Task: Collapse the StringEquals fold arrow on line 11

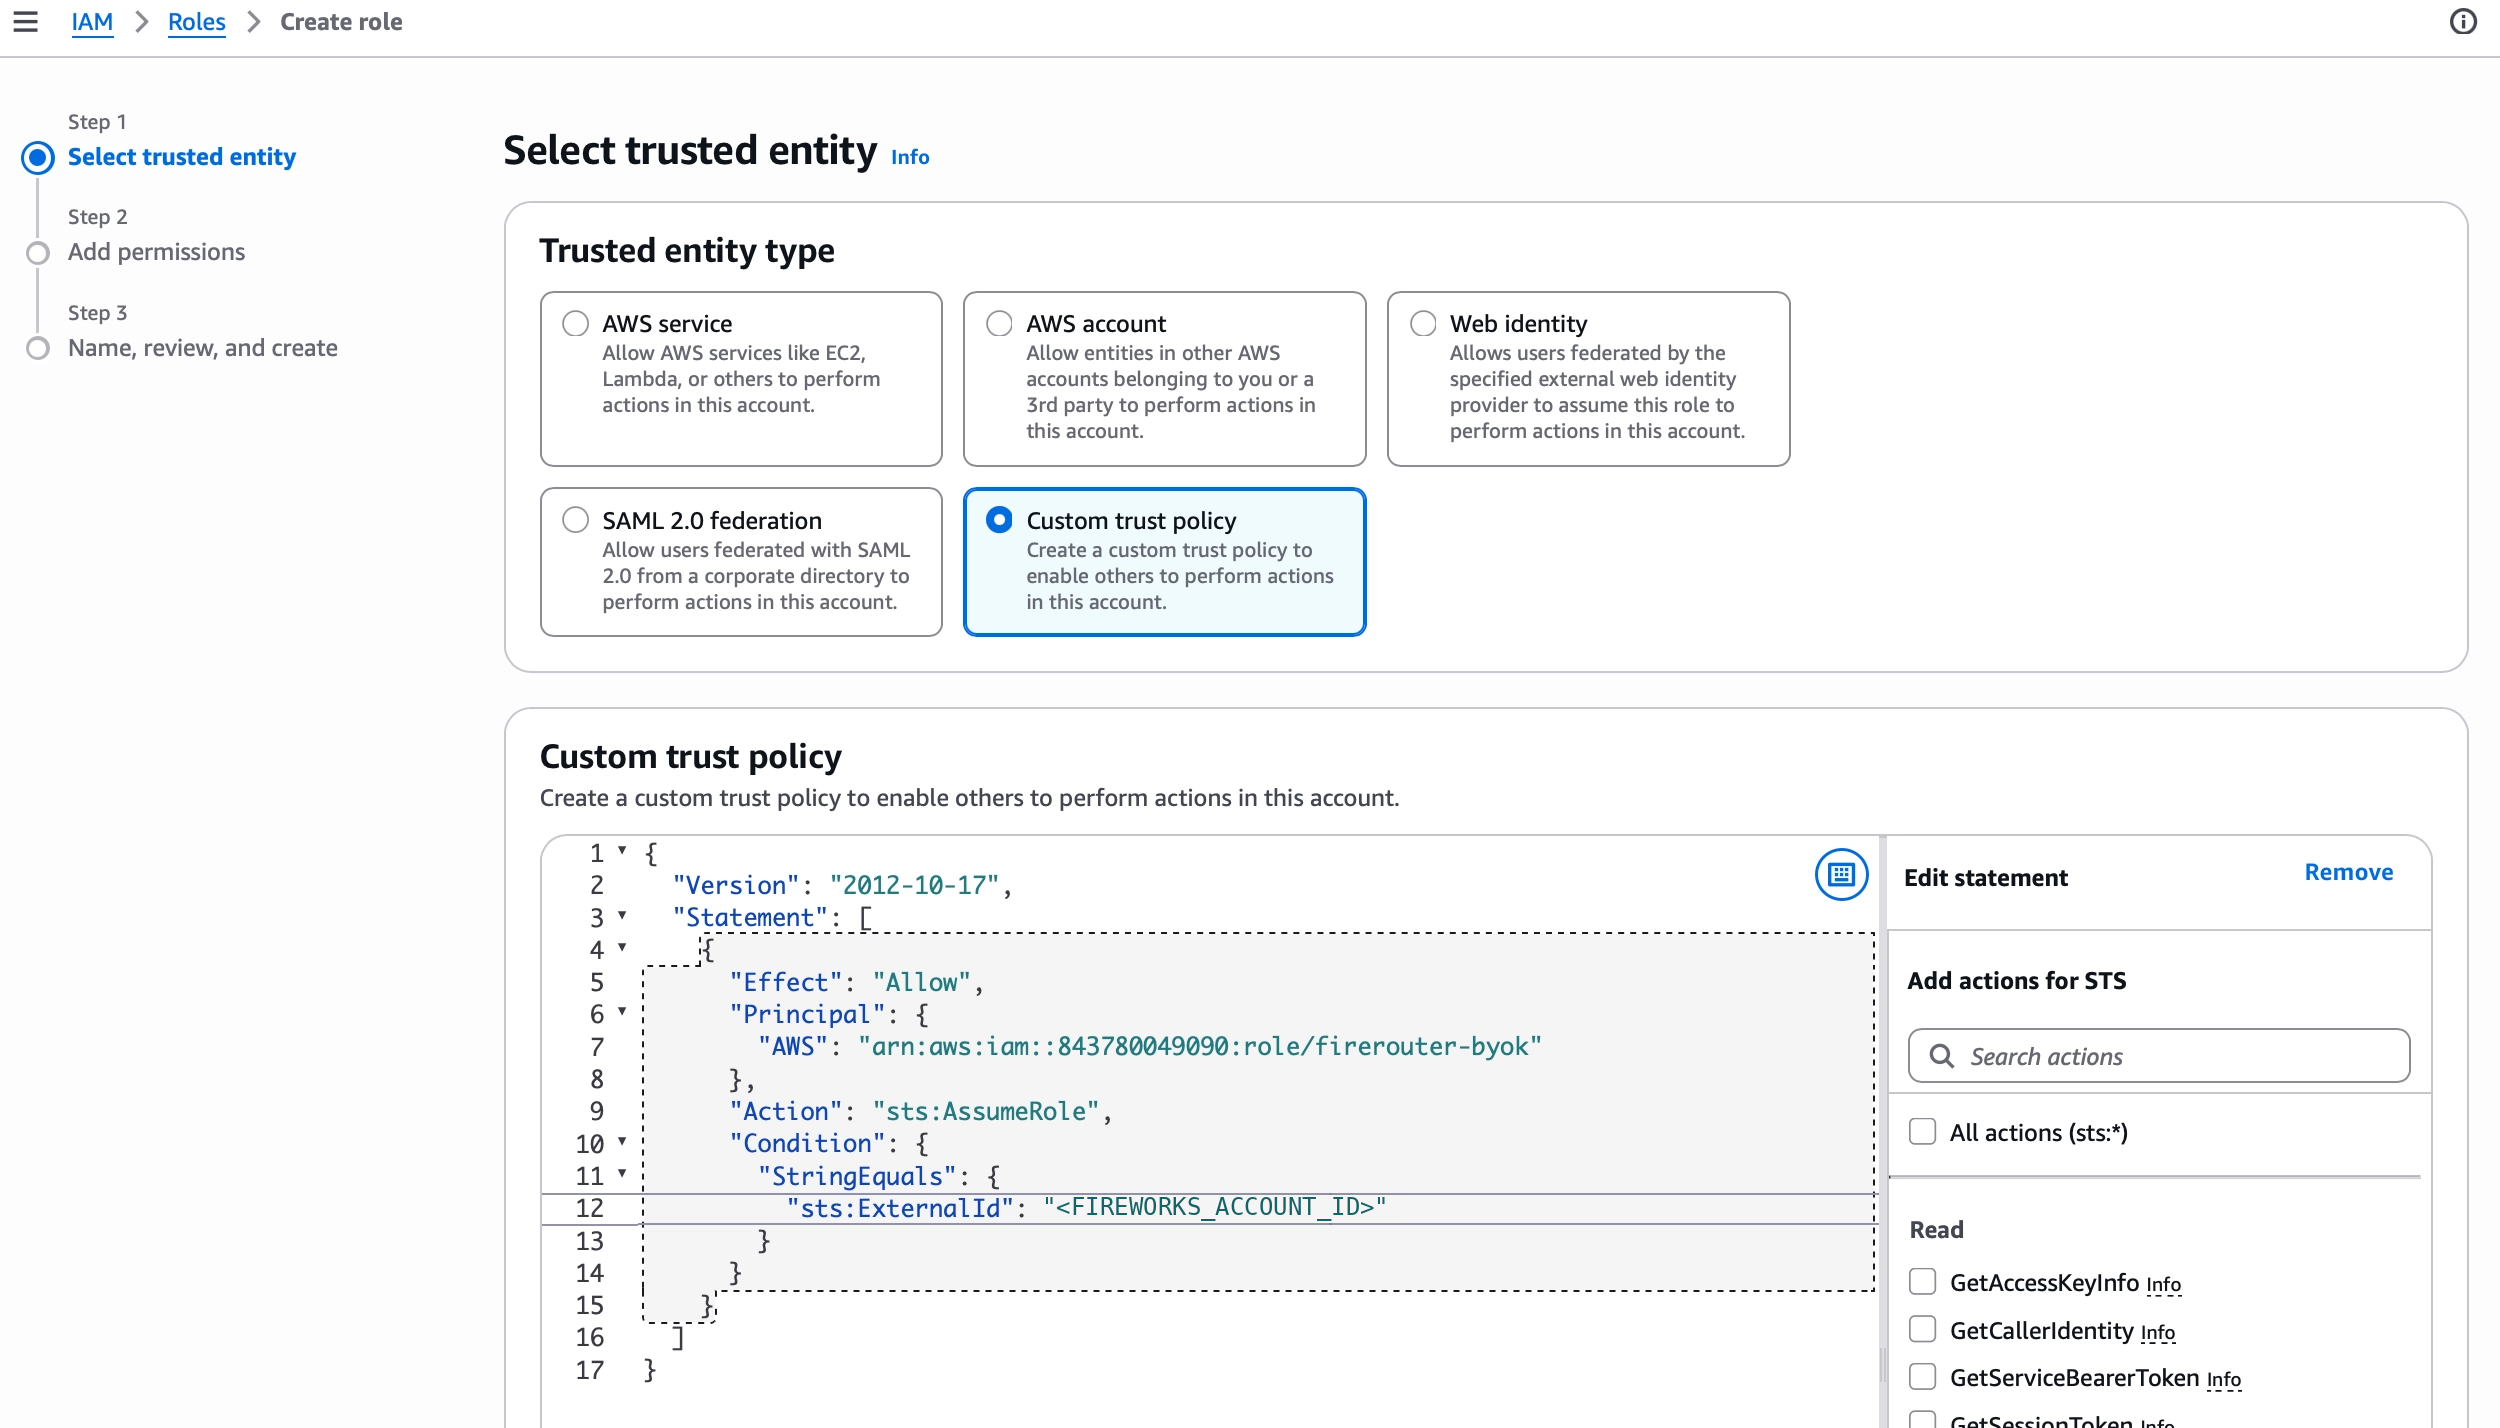Action: coord(622,1174)
